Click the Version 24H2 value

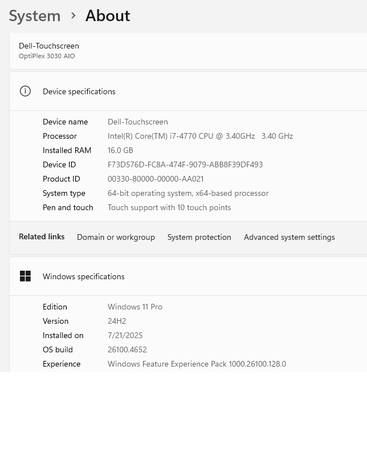point(117,321)
